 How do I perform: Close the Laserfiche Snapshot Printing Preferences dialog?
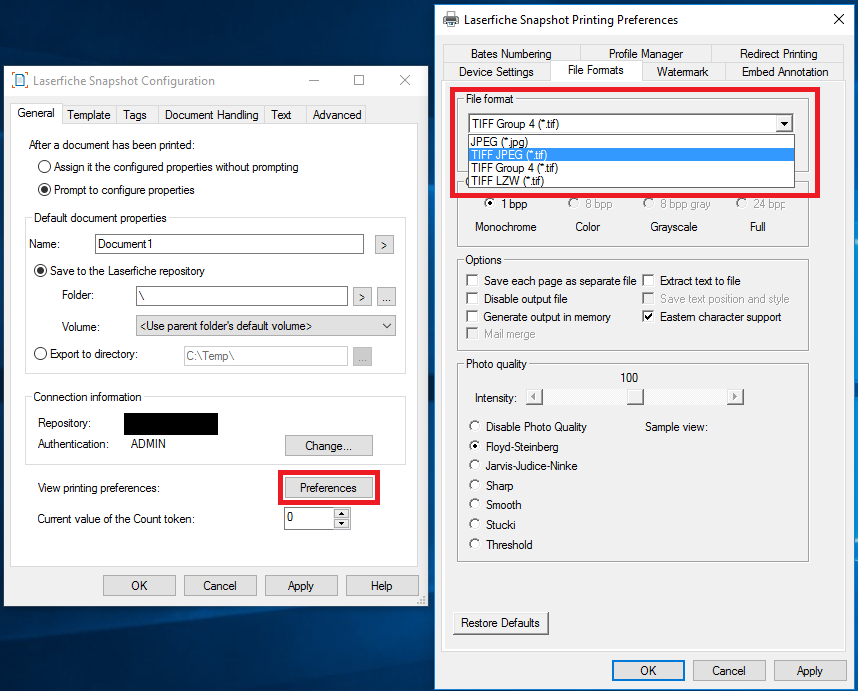[838, 19]
